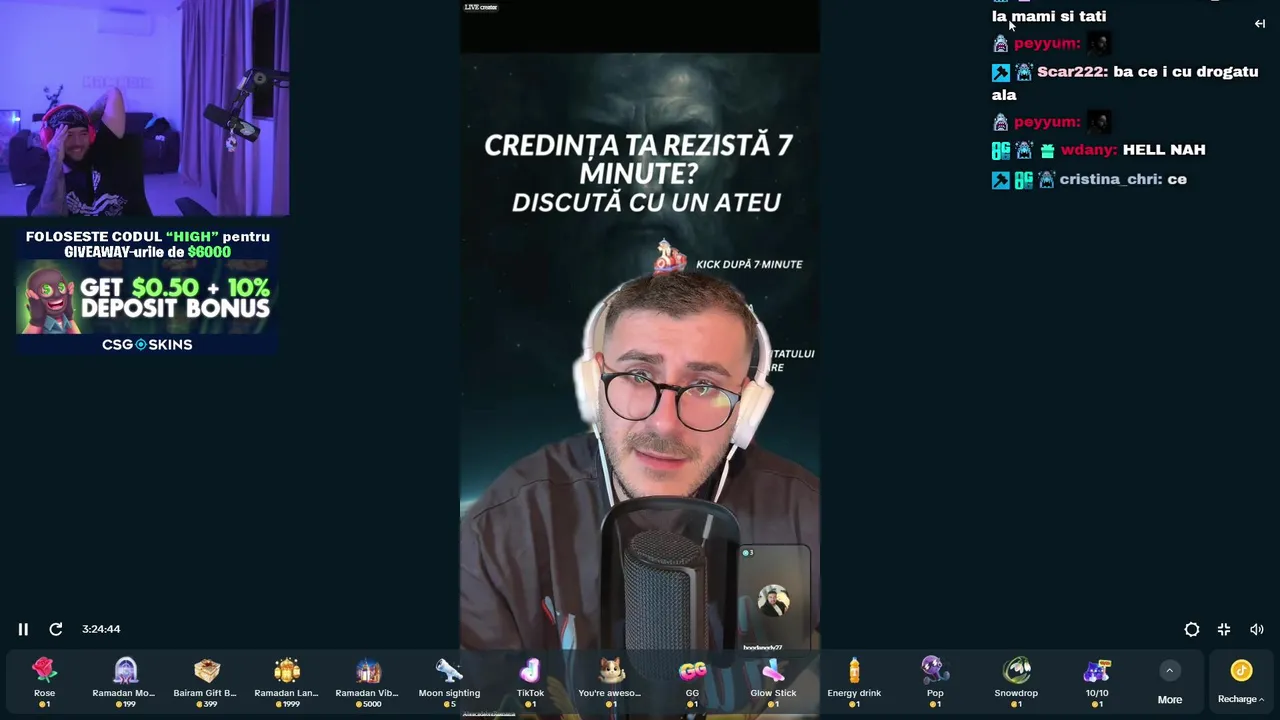Pause the stream playback
Viewport: 1280px width, 720px height.
click(x=23, y=629)
